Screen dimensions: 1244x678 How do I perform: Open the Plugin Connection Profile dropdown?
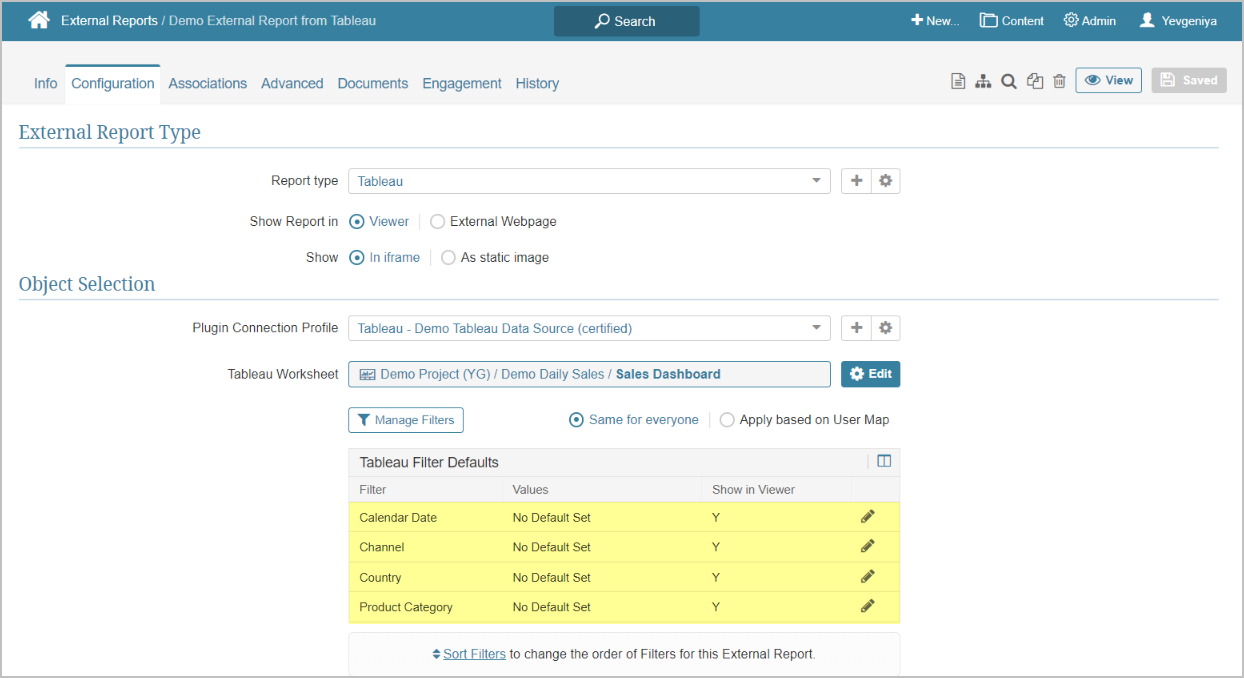816,328
